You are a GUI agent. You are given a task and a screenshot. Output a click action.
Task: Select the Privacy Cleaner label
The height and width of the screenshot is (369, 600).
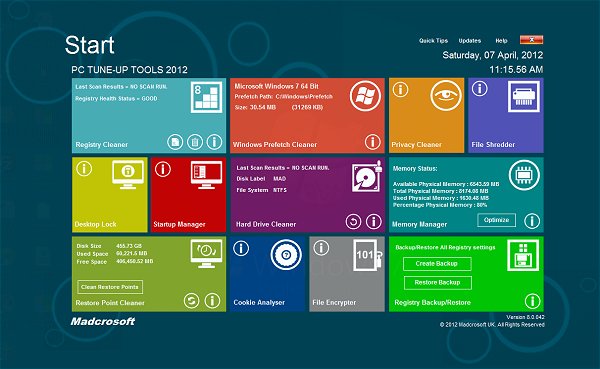(x=416, y=145)
